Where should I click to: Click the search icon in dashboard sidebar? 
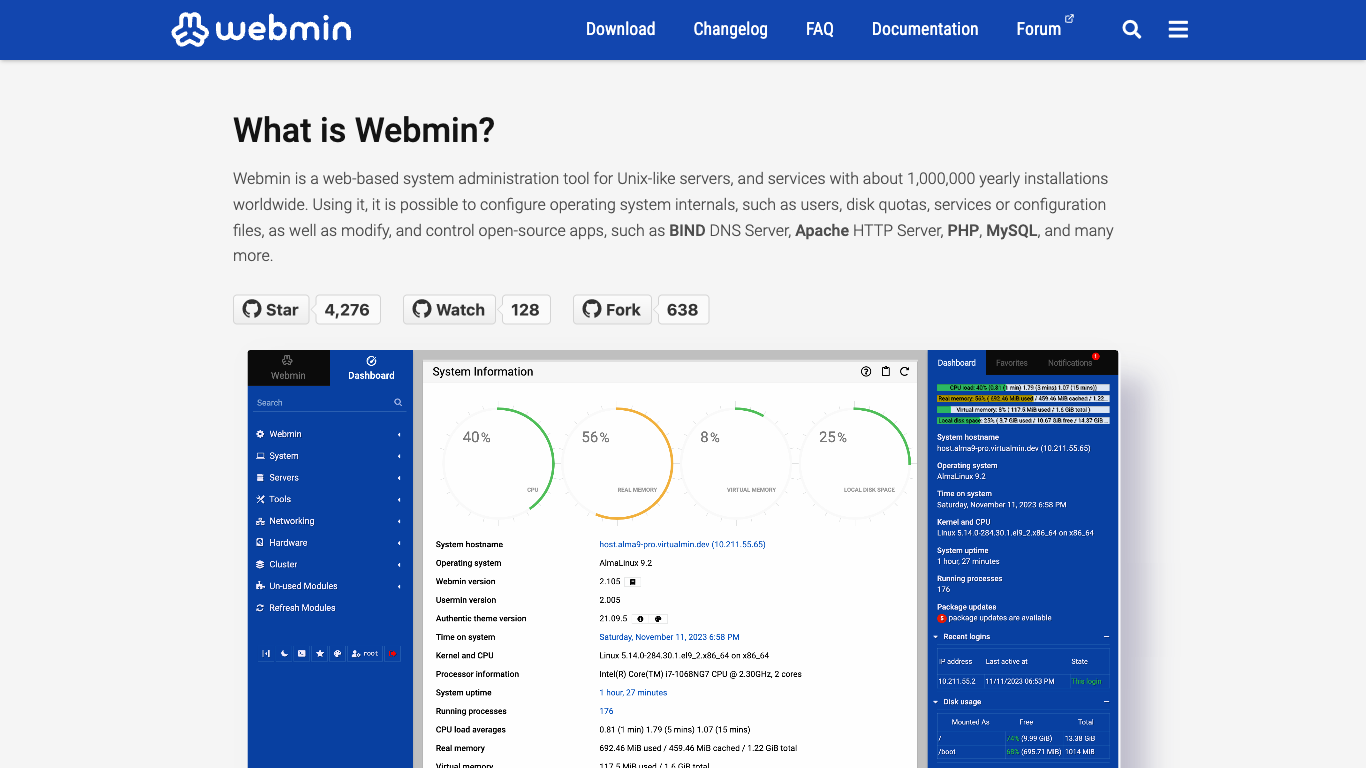tap(398, 402)
